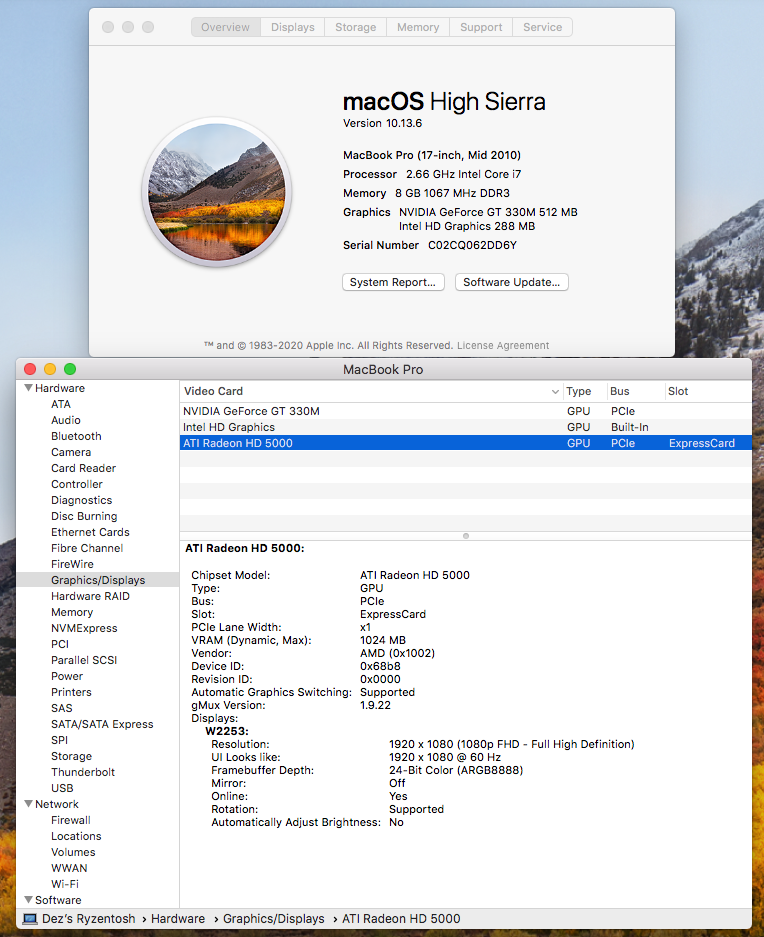
Task: Open the Service tab
Action: point(542,27)
